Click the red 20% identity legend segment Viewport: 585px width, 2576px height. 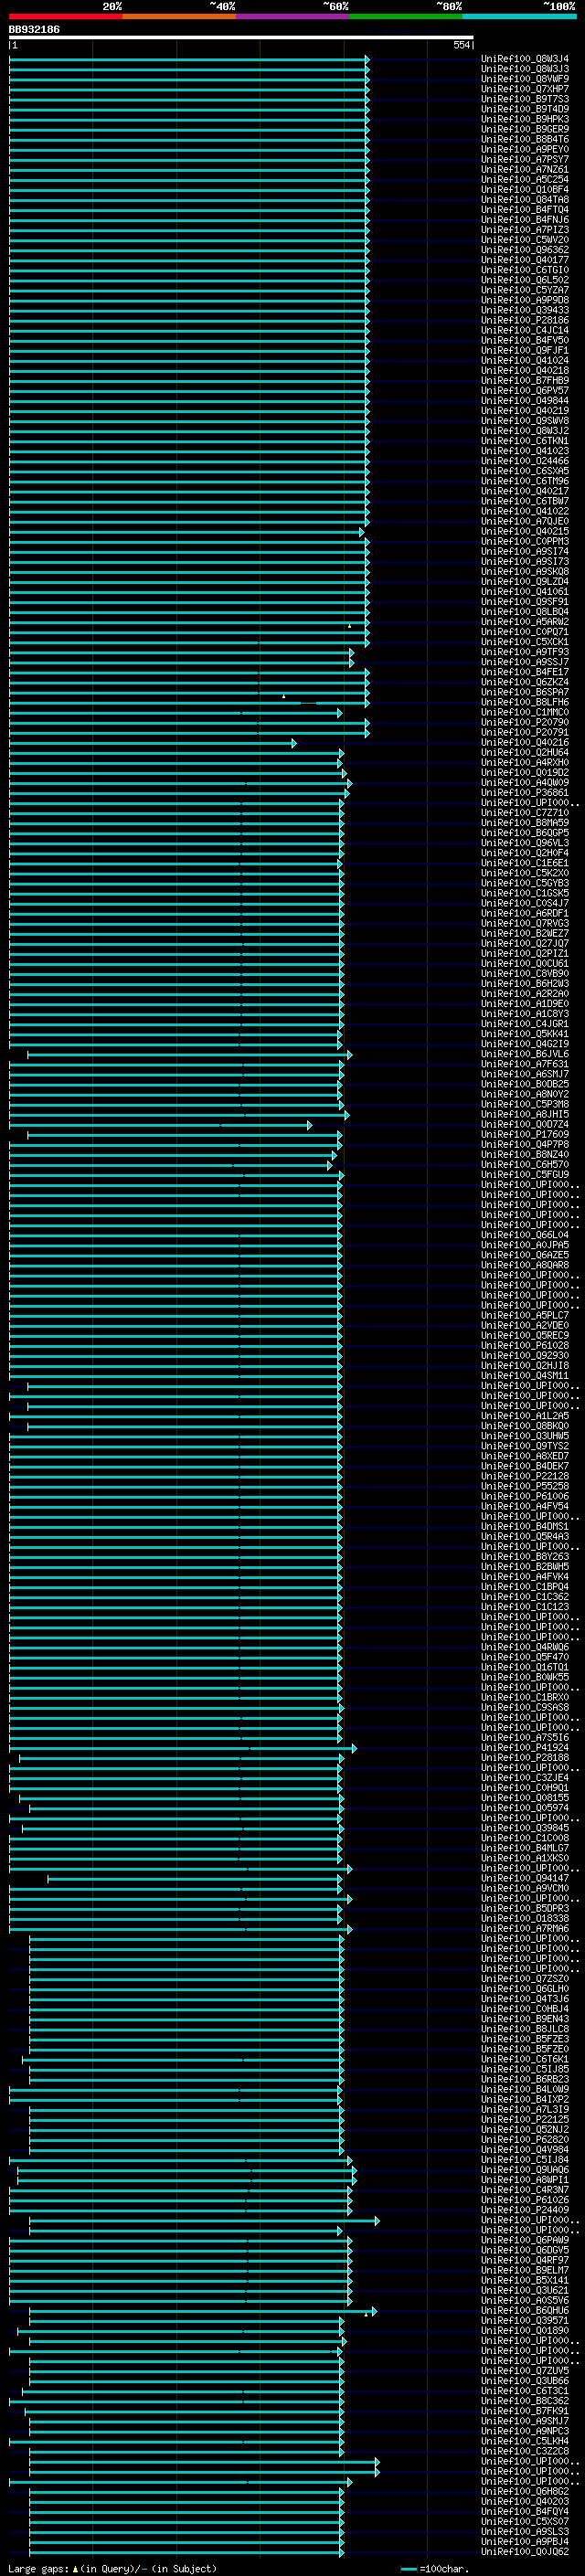pyautogui.click(x=66, y=16)
